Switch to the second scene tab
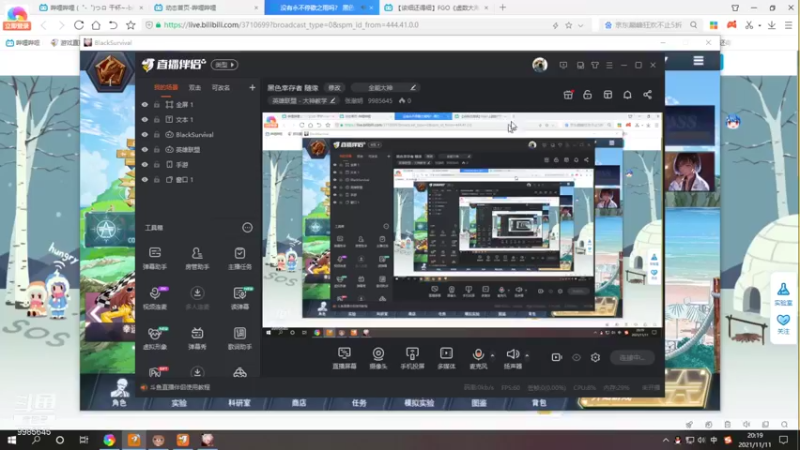The height and width of the screenshot is (450, 800). 195,88
